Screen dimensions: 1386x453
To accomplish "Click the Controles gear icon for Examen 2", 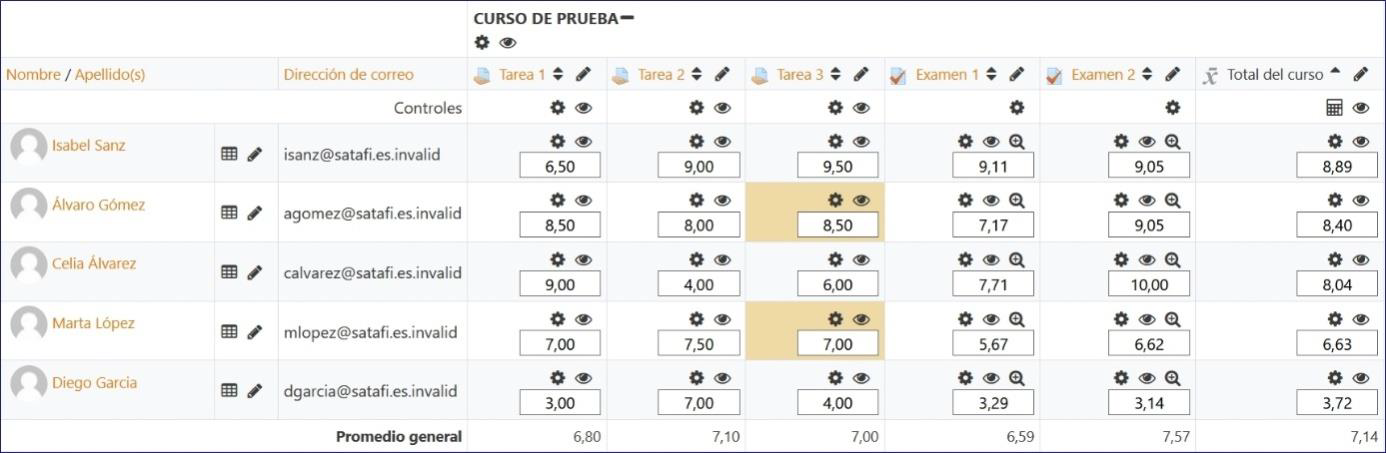I will 1173,108.
